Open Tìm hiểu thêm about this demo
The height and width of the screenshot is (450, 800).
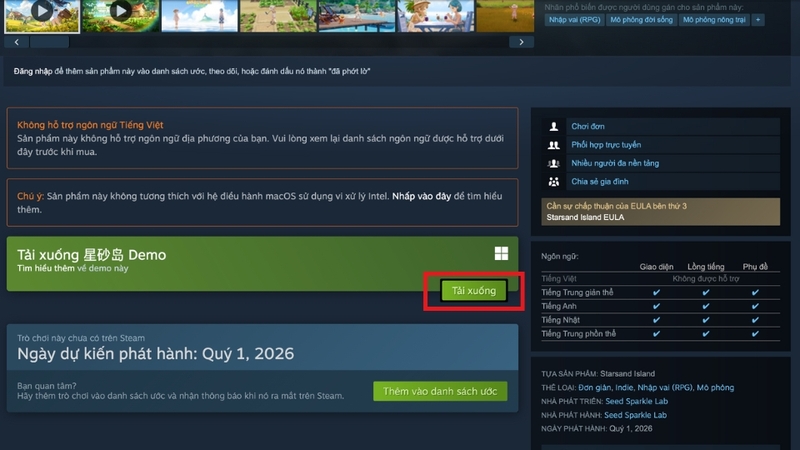[x=46, y=268]
